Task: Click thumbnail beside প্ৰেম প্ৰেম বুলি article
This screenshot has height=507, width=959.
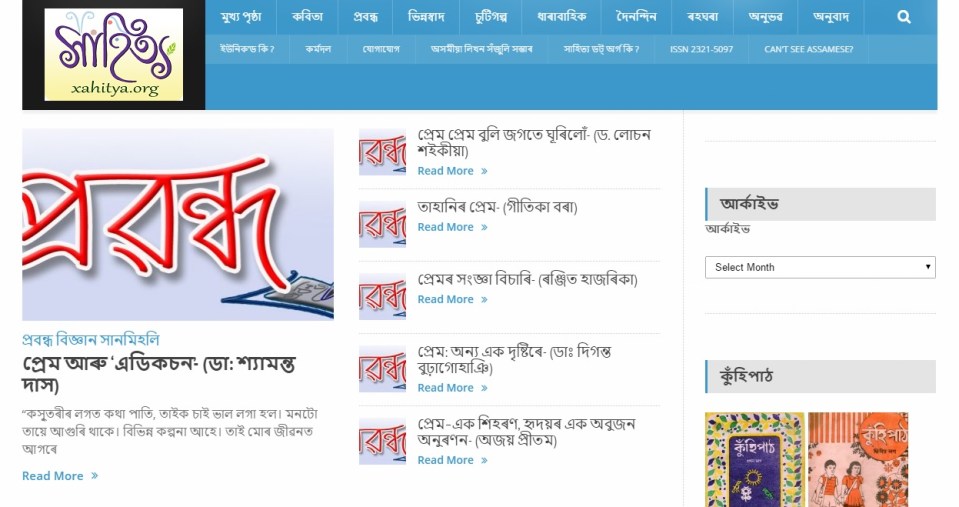Action: [382, 152]
